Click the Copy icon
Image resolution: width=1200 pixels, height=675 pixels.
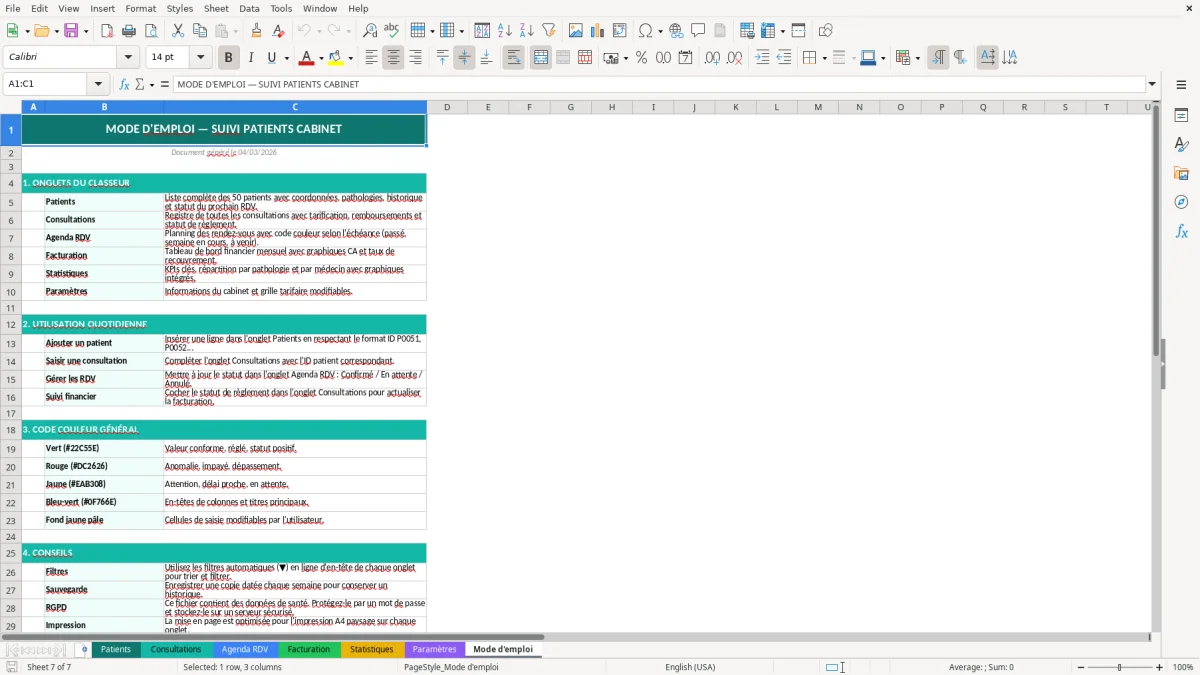pyautogui.click(x=199, y=31)
